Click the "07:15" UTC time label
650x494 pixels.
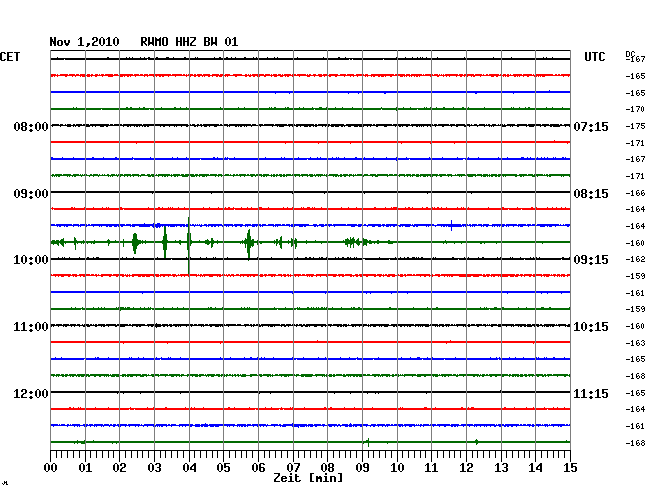click(x=591, y=126)
